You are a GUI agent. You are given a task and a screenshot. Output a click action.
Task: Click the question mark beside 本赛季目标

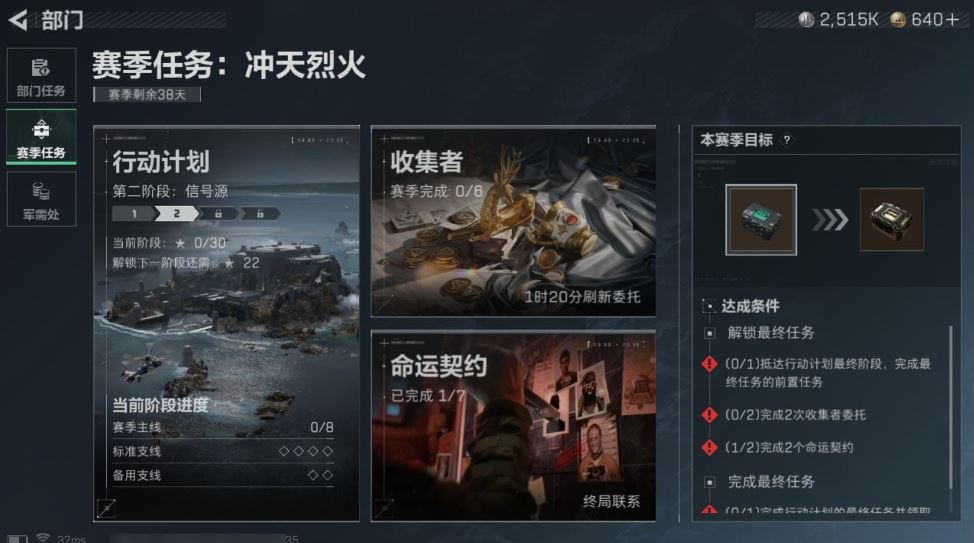point(787,140)
